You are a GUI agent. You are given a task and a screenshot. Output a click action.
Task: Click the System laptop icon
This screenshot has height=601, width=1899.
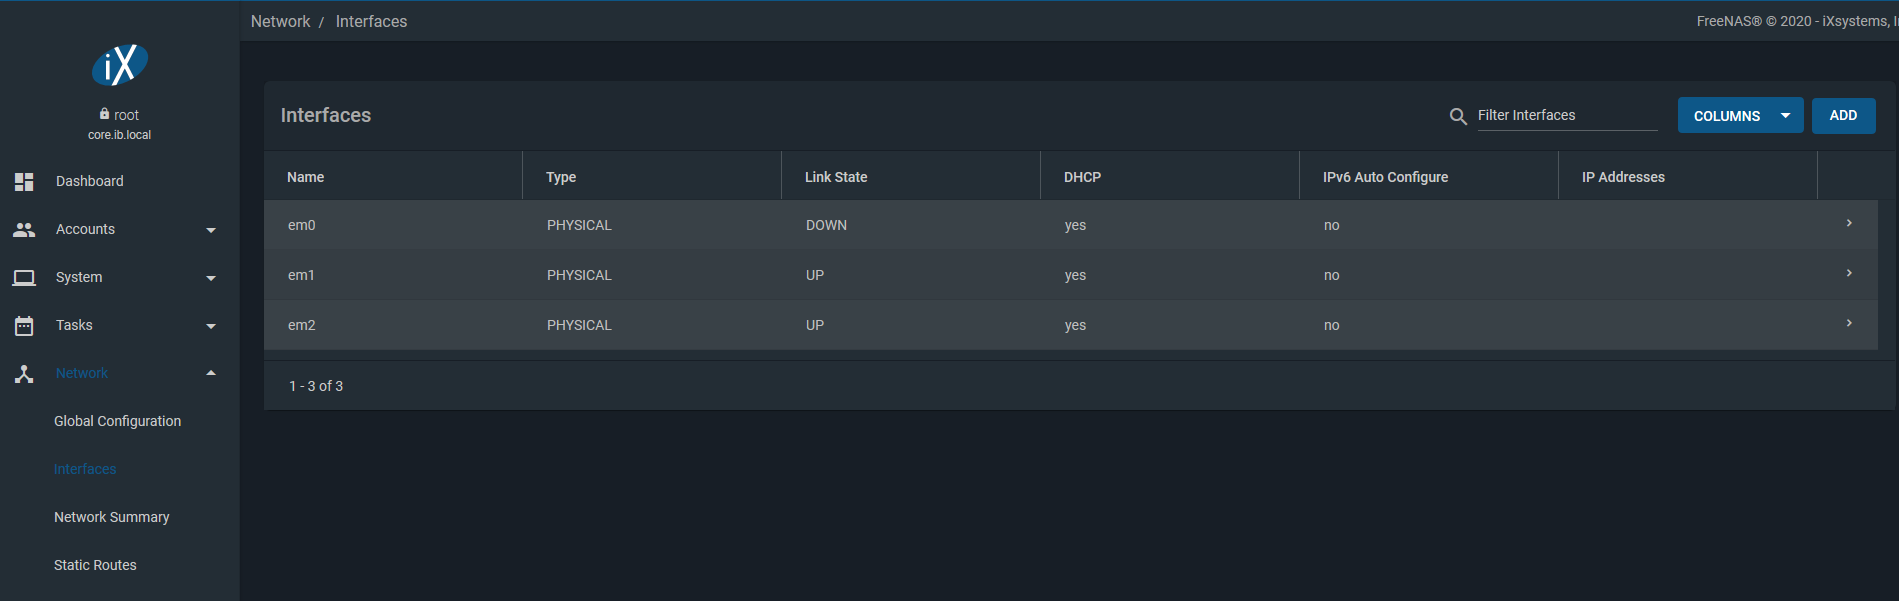click(x=24, y=277)
